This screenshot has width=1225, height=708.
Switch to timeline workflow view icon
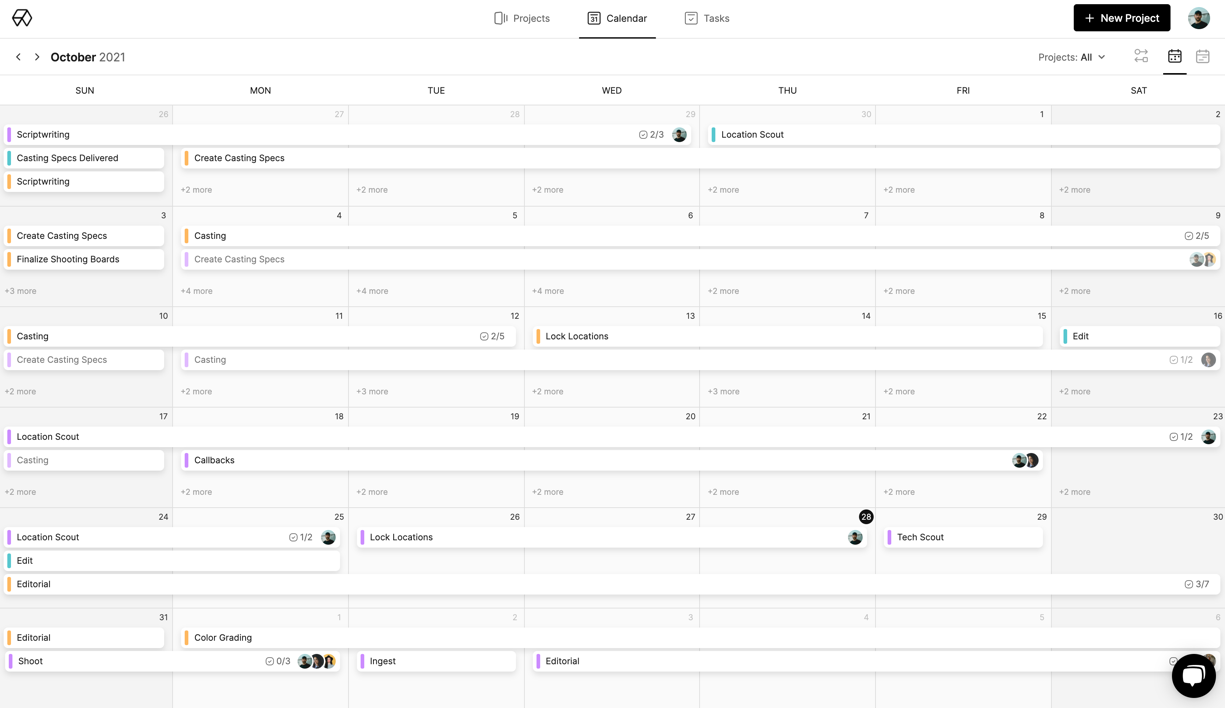1141,57
